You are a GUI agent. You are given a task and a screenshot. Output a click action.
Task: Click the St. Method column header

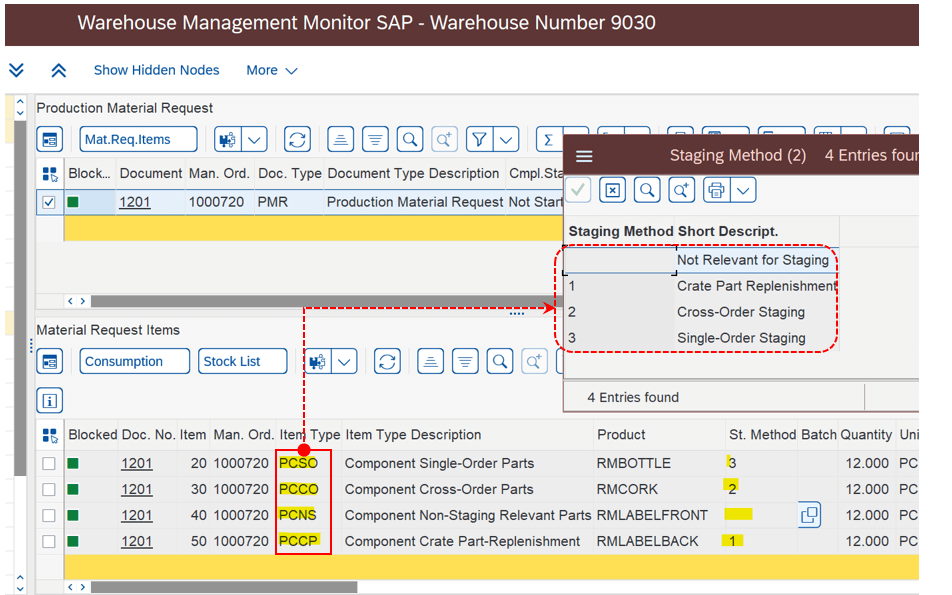pyautogui.click(x=762, y=435)
